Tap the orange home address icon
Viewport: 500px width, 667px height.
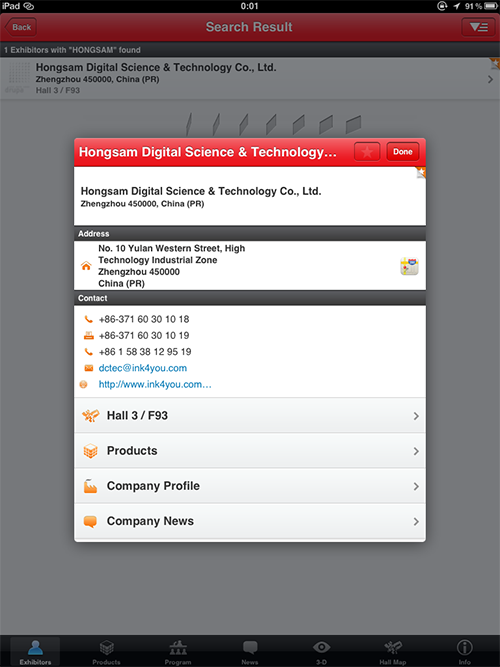pyautogui.click(x=86, y=266)
